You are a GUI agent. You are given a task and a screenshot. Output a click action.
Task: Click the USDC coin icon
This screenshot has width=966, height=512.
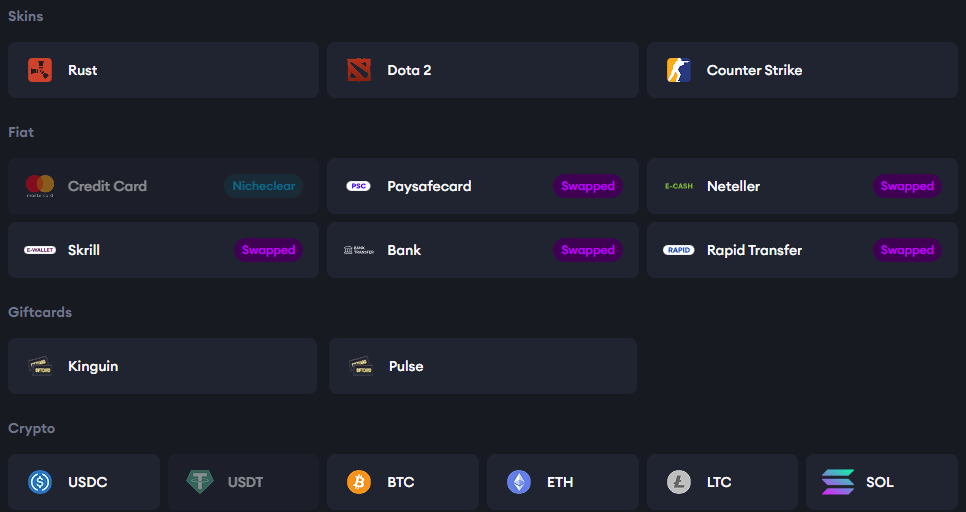(x=40, y=482)
